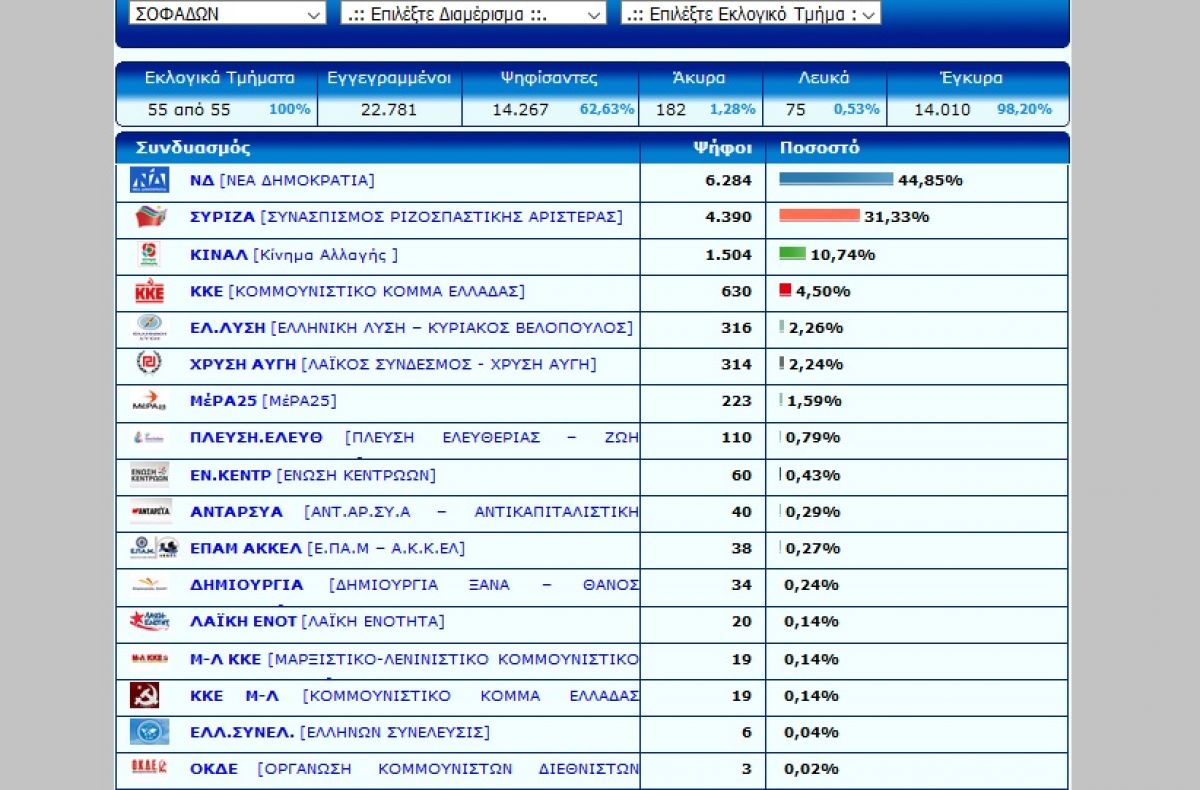This screenshot has height=790, width=1200.
Task: Click the ΜέΡΑ25 vote count 223
Action: (x=736, y=401)
